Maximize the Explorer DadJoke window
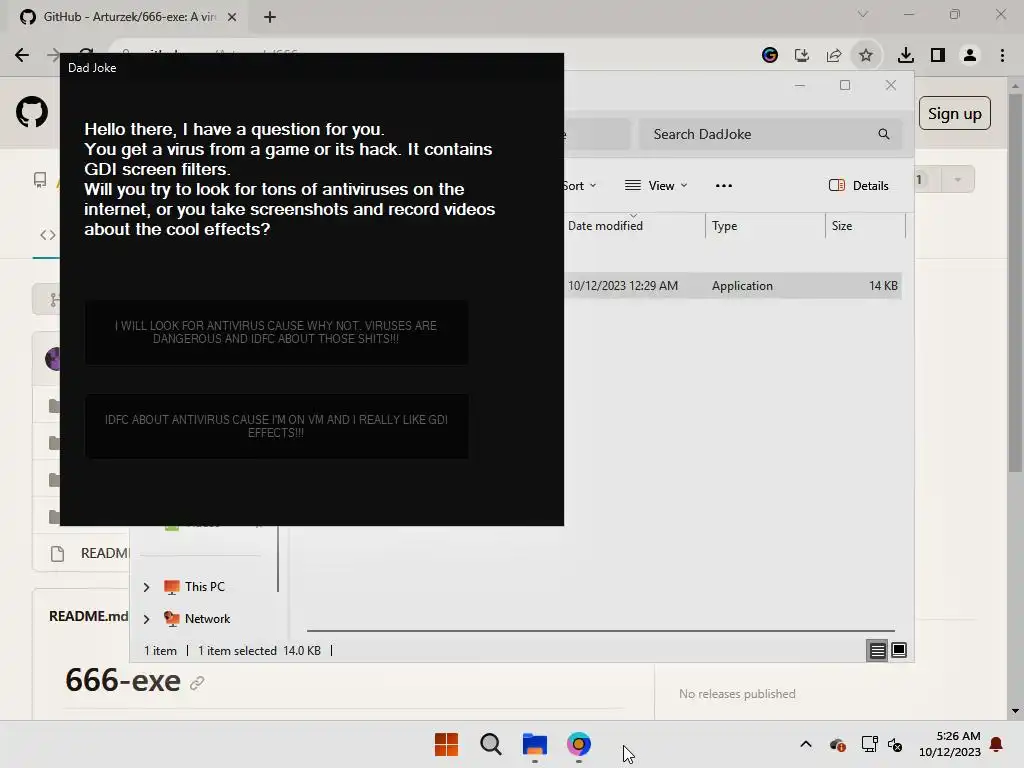 tap(845, 86)
